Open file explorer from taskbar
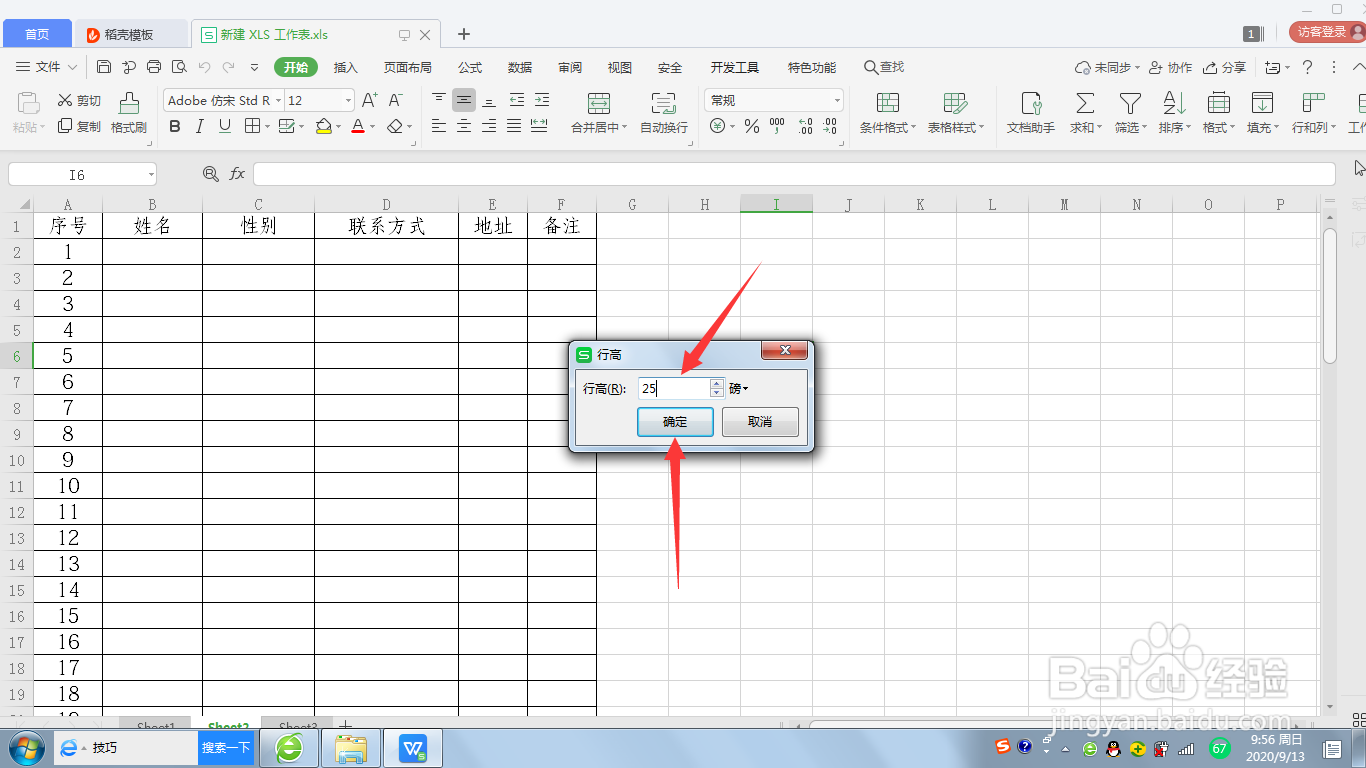 pos(351,748)
